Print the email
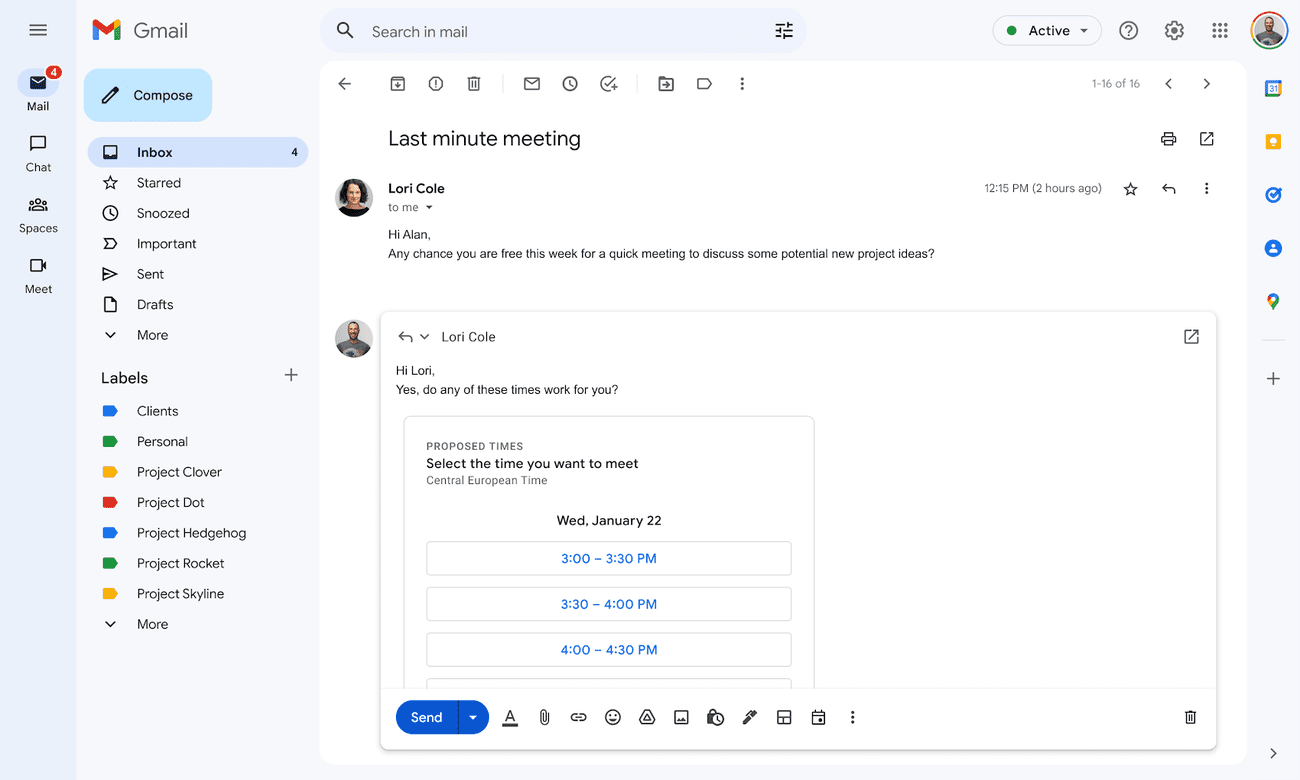 1168,138
